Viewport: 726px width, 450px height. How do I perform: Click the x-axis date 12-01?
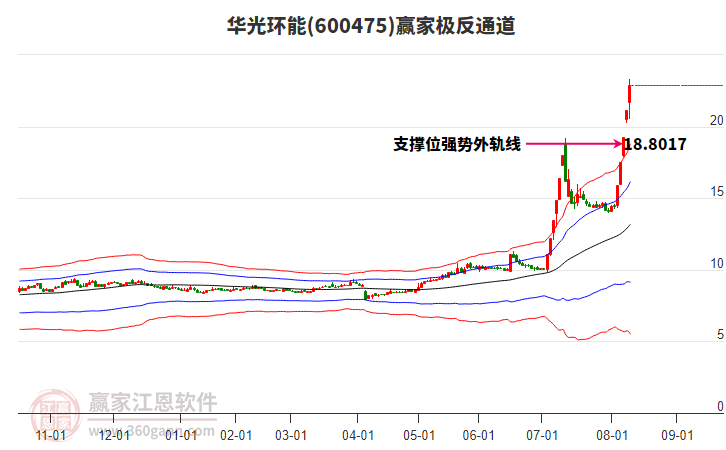coord(114,435)
